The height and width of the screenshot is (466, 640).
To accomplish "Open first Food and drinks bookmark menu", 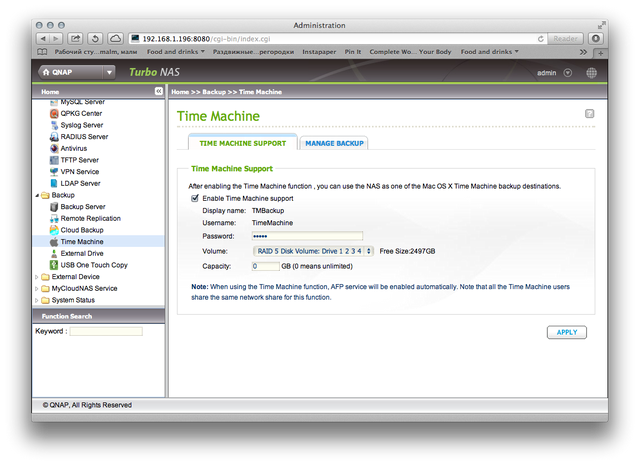I will (176, 52).
